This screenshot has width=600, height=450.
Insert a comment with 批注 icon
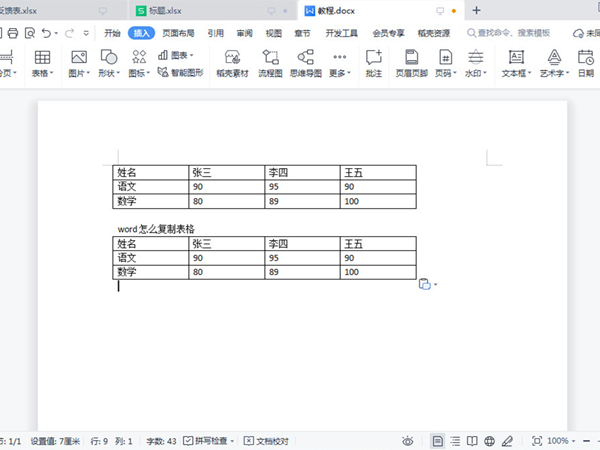pyautogui.click(x=374, y=63)
